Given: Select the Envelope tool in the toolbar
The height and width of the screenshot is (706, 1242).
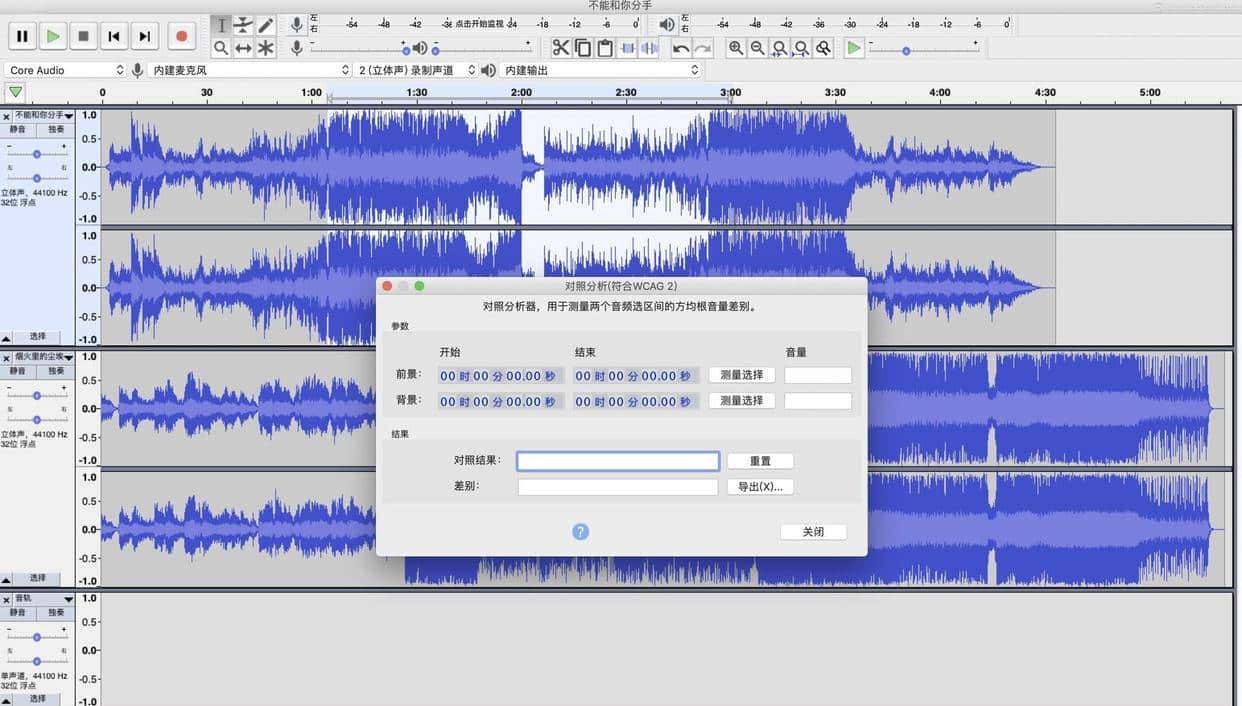Looking at the screenshot, I should click(x=243, y=25).
